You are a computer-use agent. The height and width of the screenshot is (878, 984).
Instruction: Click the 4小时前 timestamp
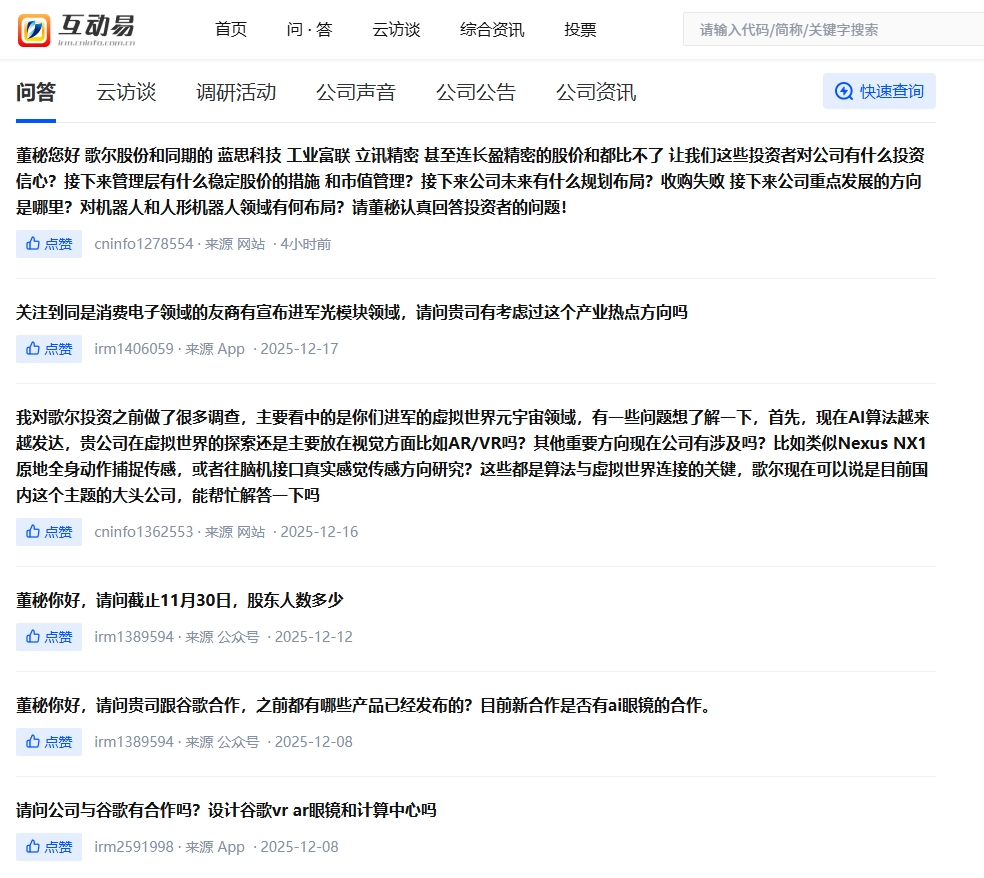(x=306, y=244)
